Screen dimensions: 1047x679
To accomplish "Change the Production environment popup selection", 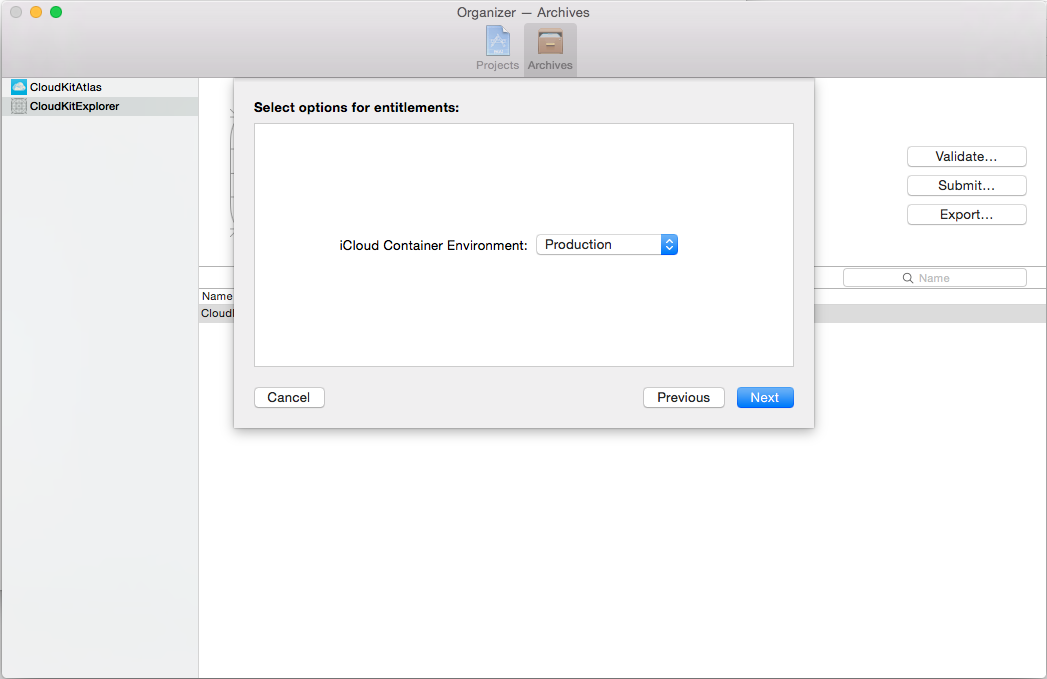I will coord(607,244).
